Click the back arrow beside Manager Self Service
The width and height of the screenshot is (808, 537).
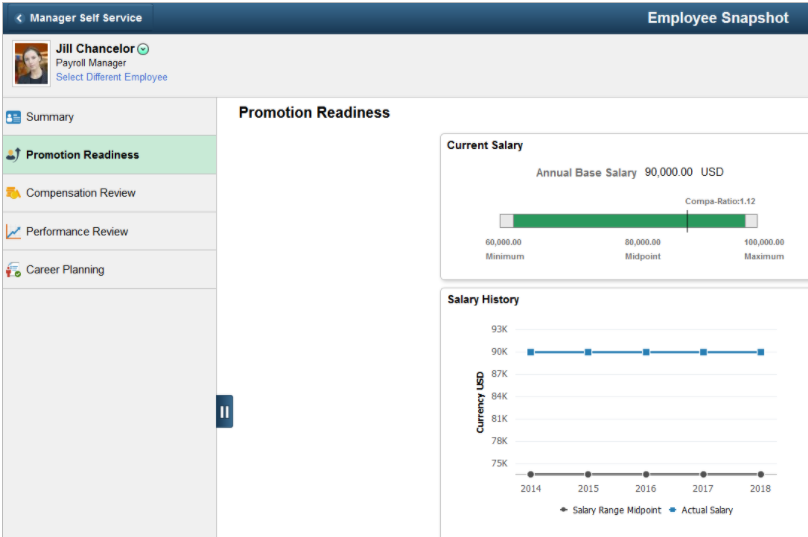(x=19, y=18)
